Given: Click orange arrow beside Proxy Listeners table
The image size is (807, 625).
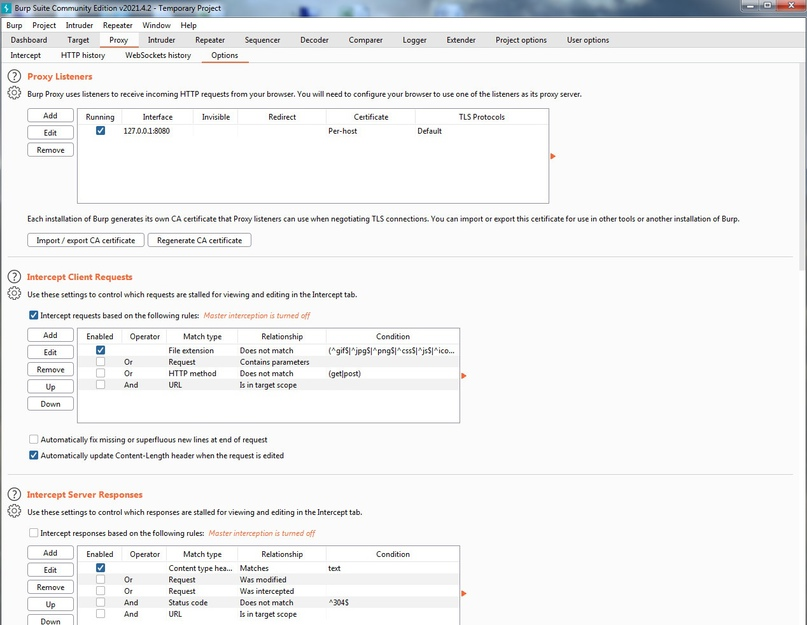Looking at the screenshot, I should click(x=553, y=157).
